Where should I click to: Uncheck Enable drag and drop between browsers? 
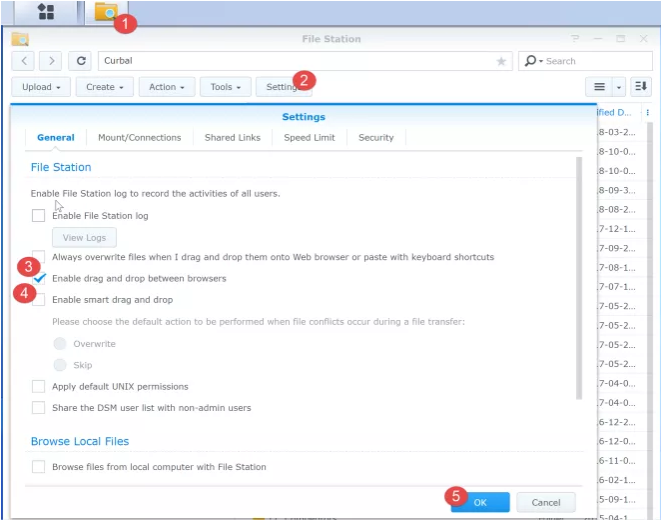[38, 278]
